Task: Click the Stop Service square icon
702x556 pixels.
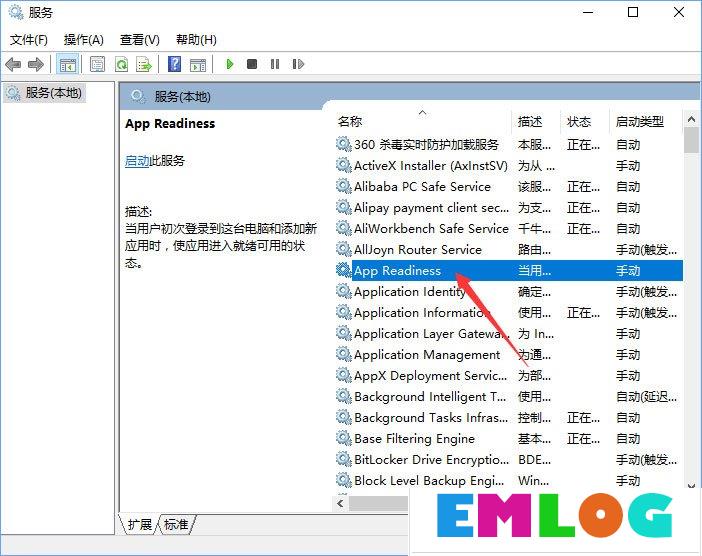Action: pyautogui.click(x=252, y=64)
